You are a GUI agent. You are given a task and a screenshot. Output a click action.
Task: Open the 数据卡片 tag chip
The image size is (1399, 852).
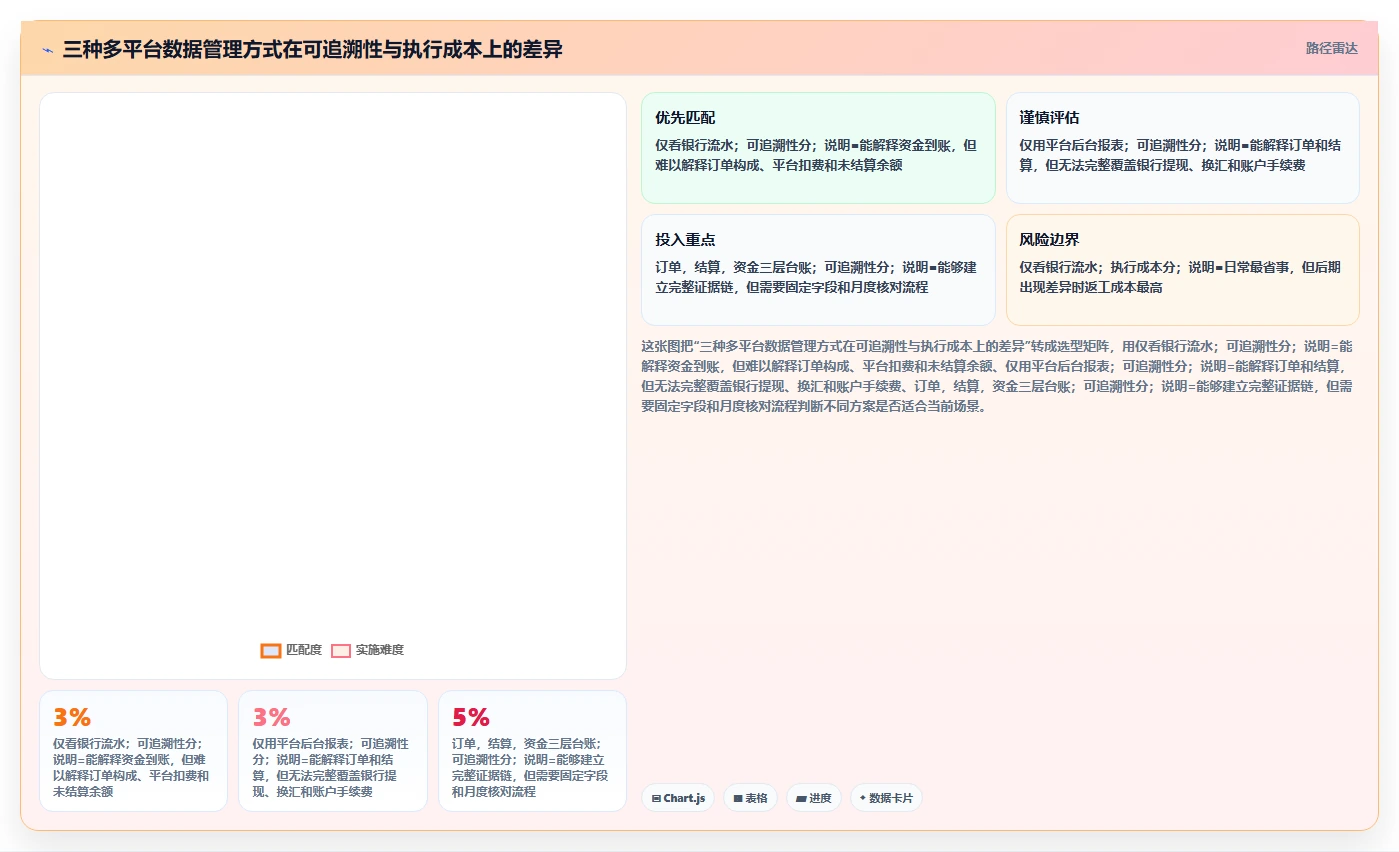pos(886,798)
